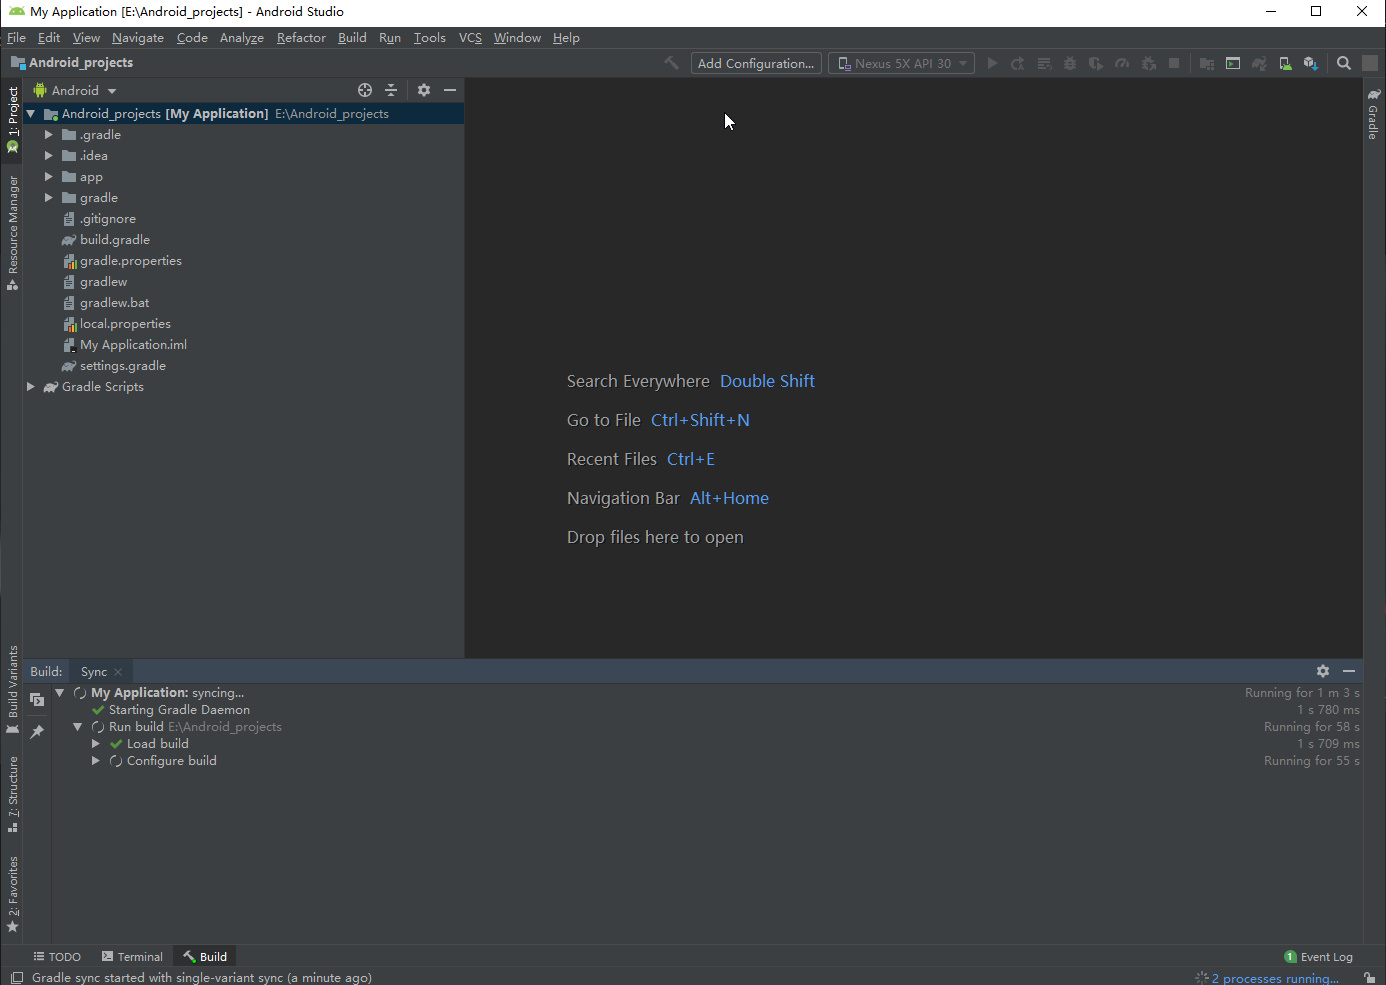Select the Build tab at bottom

pos(205,957)
